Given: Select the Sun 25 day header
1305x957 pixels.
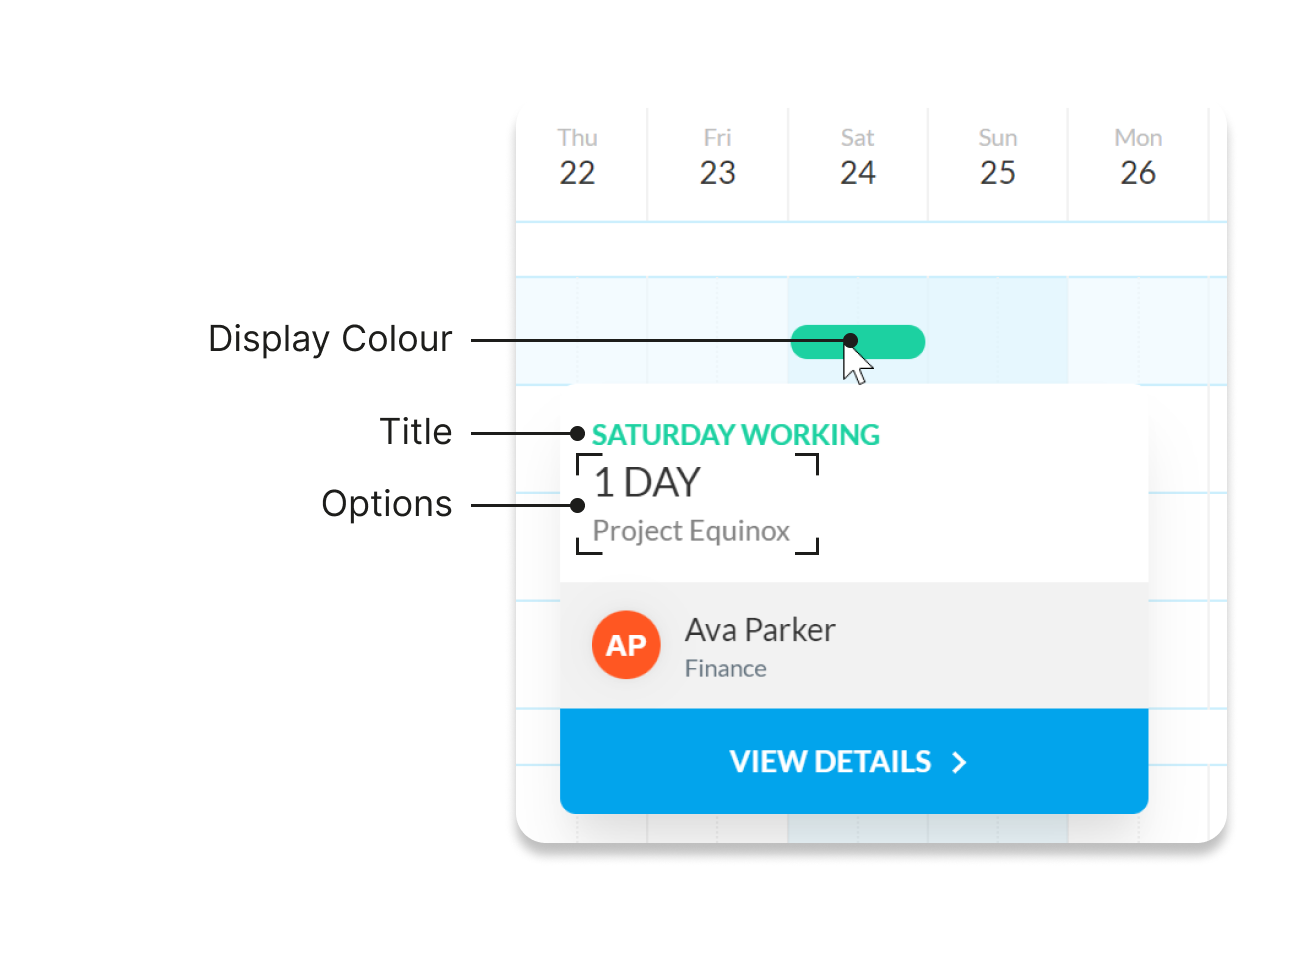Looking at the screenshot, I should pos(998,157).
